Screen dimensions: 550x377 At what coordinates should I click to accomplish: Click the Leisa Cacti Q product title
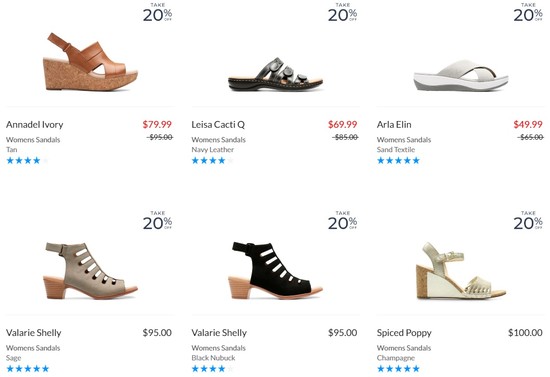(x=218, y=124)
